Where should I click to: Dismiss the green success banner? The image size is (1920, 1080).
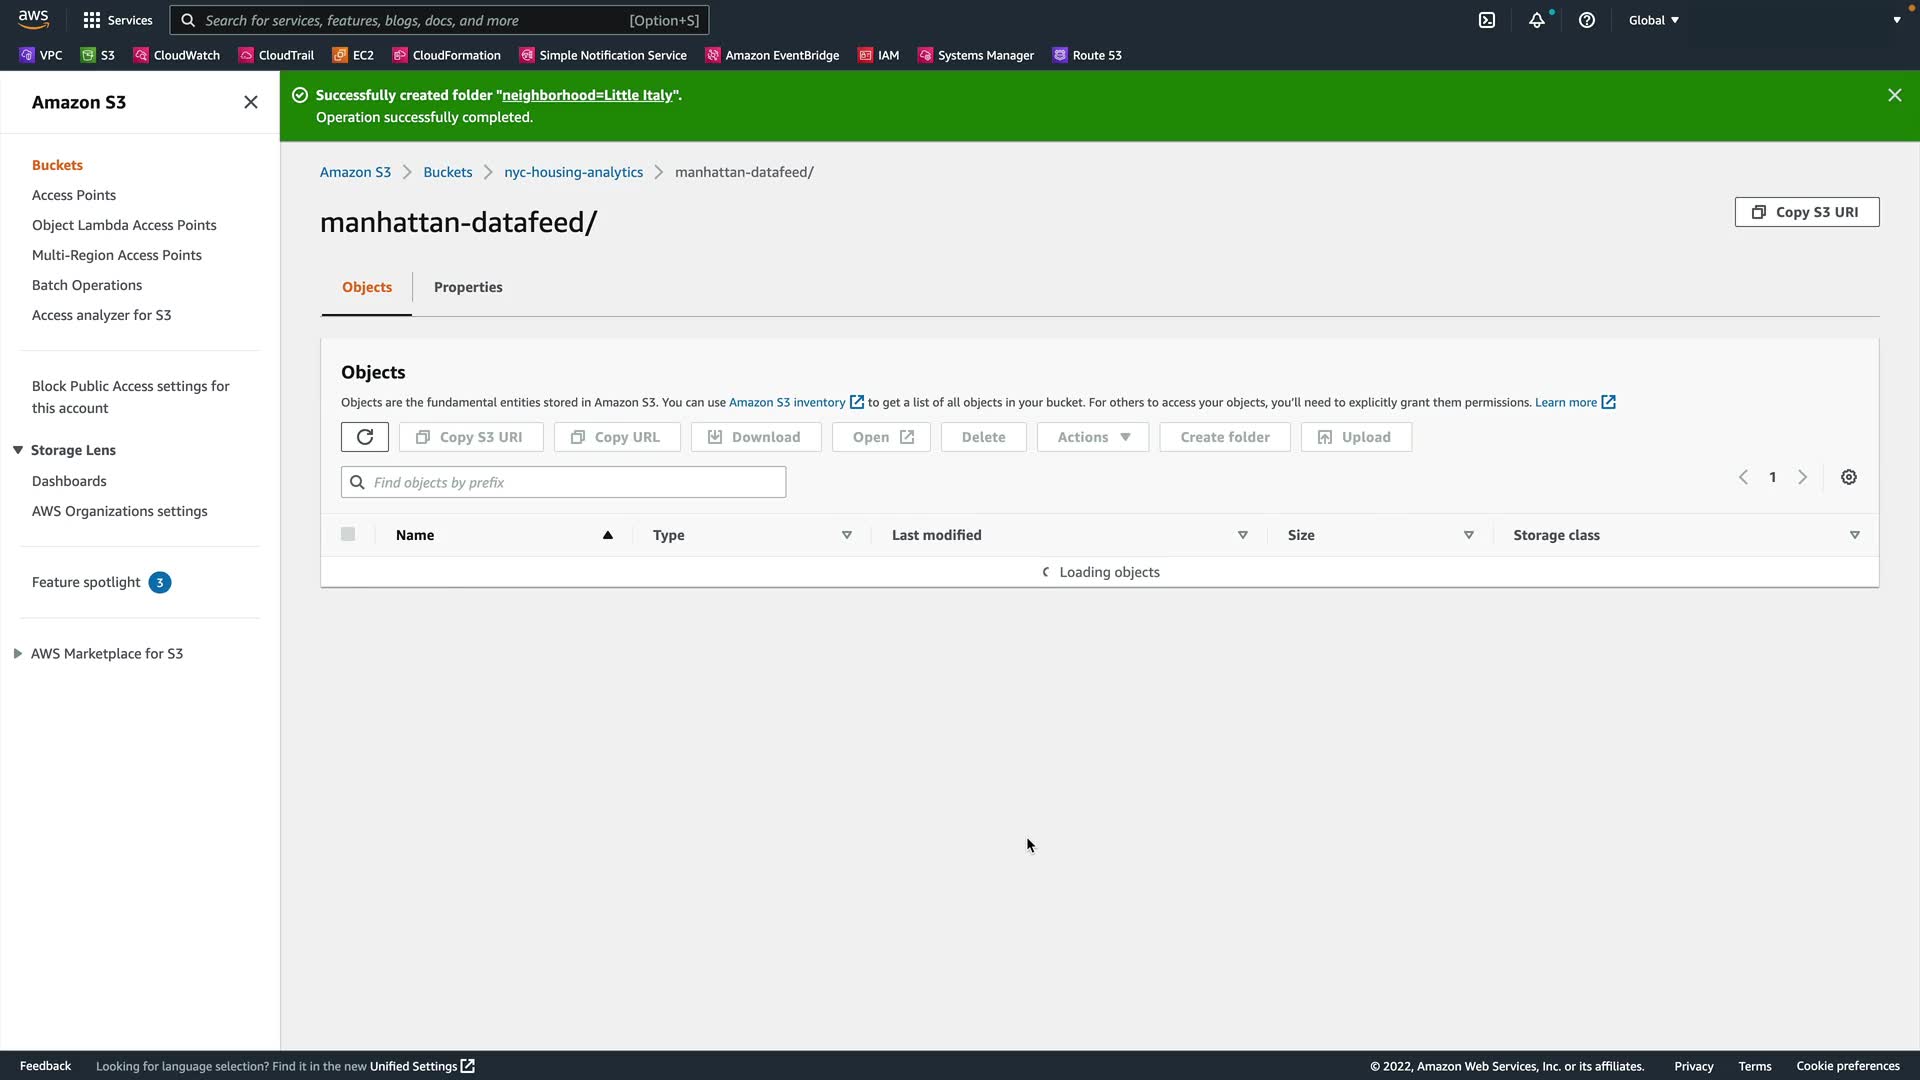click(1894, 95)
